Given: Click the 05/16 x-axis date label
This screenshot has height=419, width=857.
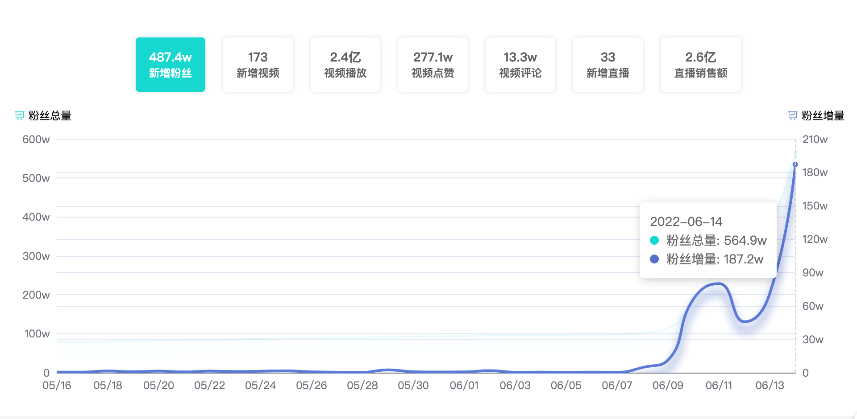Looking at the screenshot, I should point(57,385).
